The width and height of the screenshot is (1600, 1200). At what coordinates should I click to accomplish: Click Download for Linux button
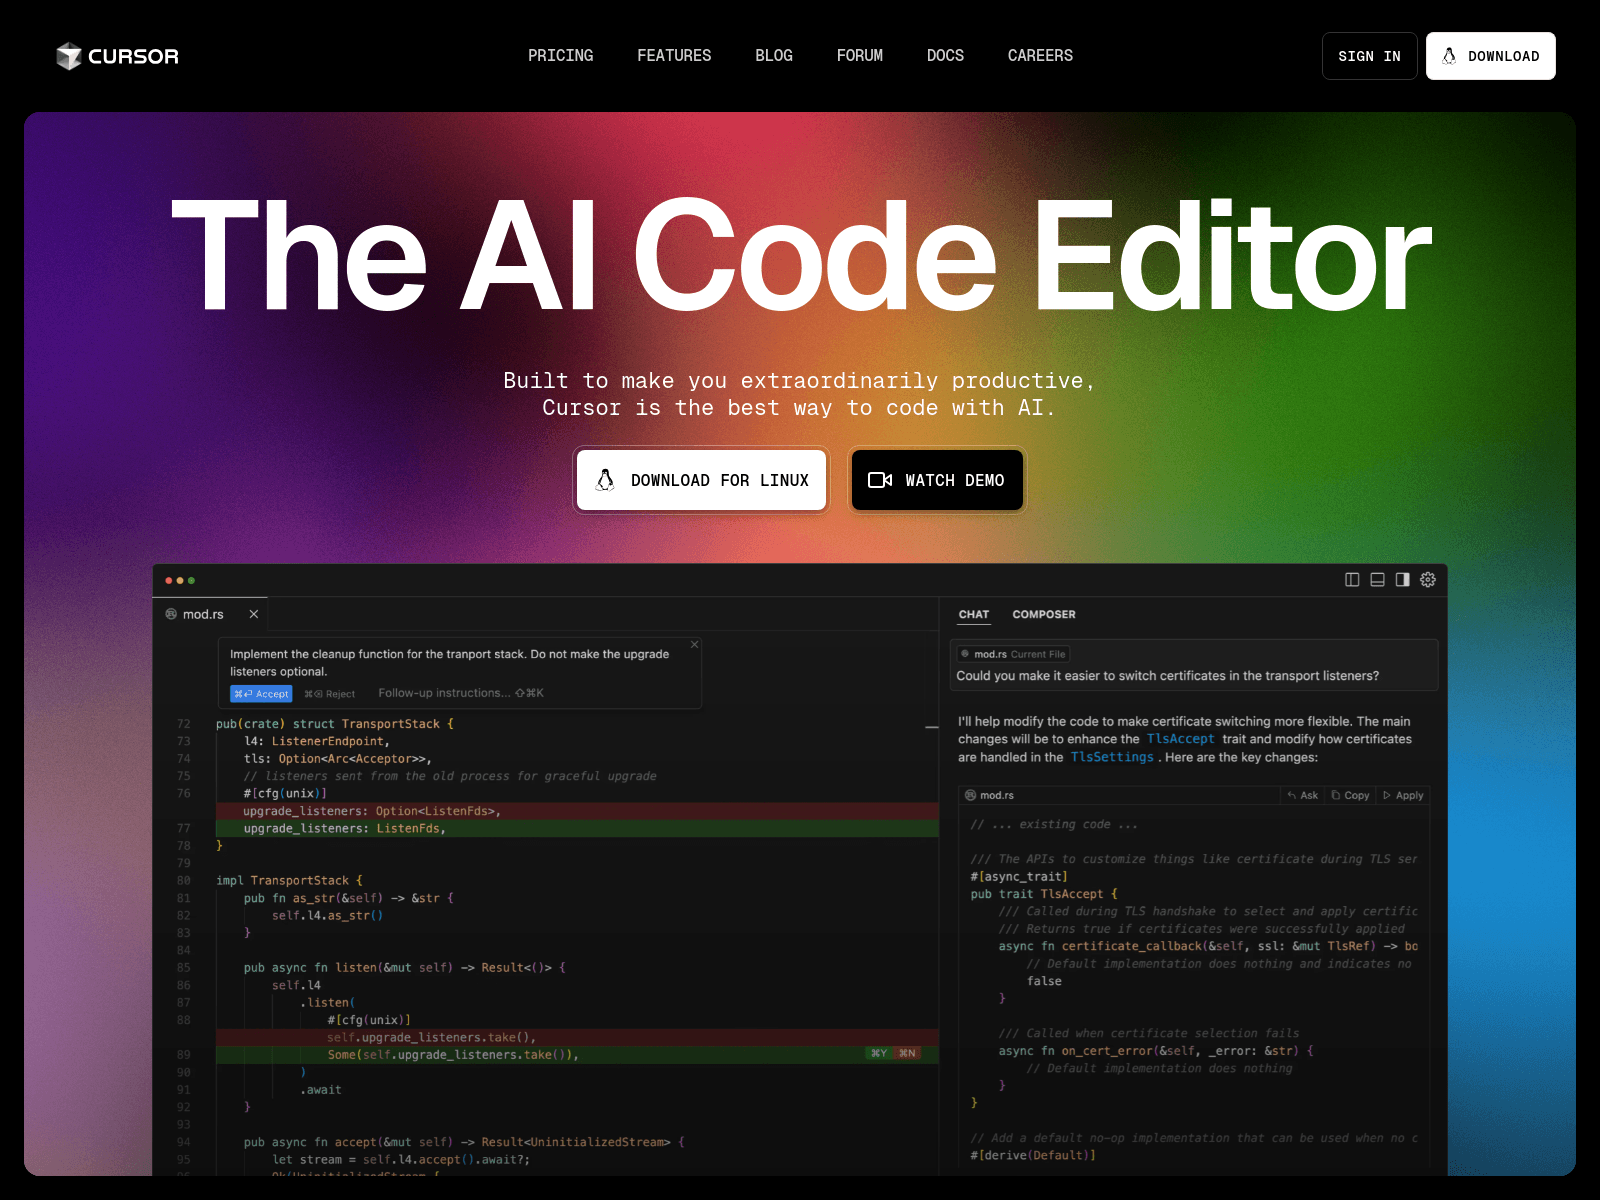[701, 480]
